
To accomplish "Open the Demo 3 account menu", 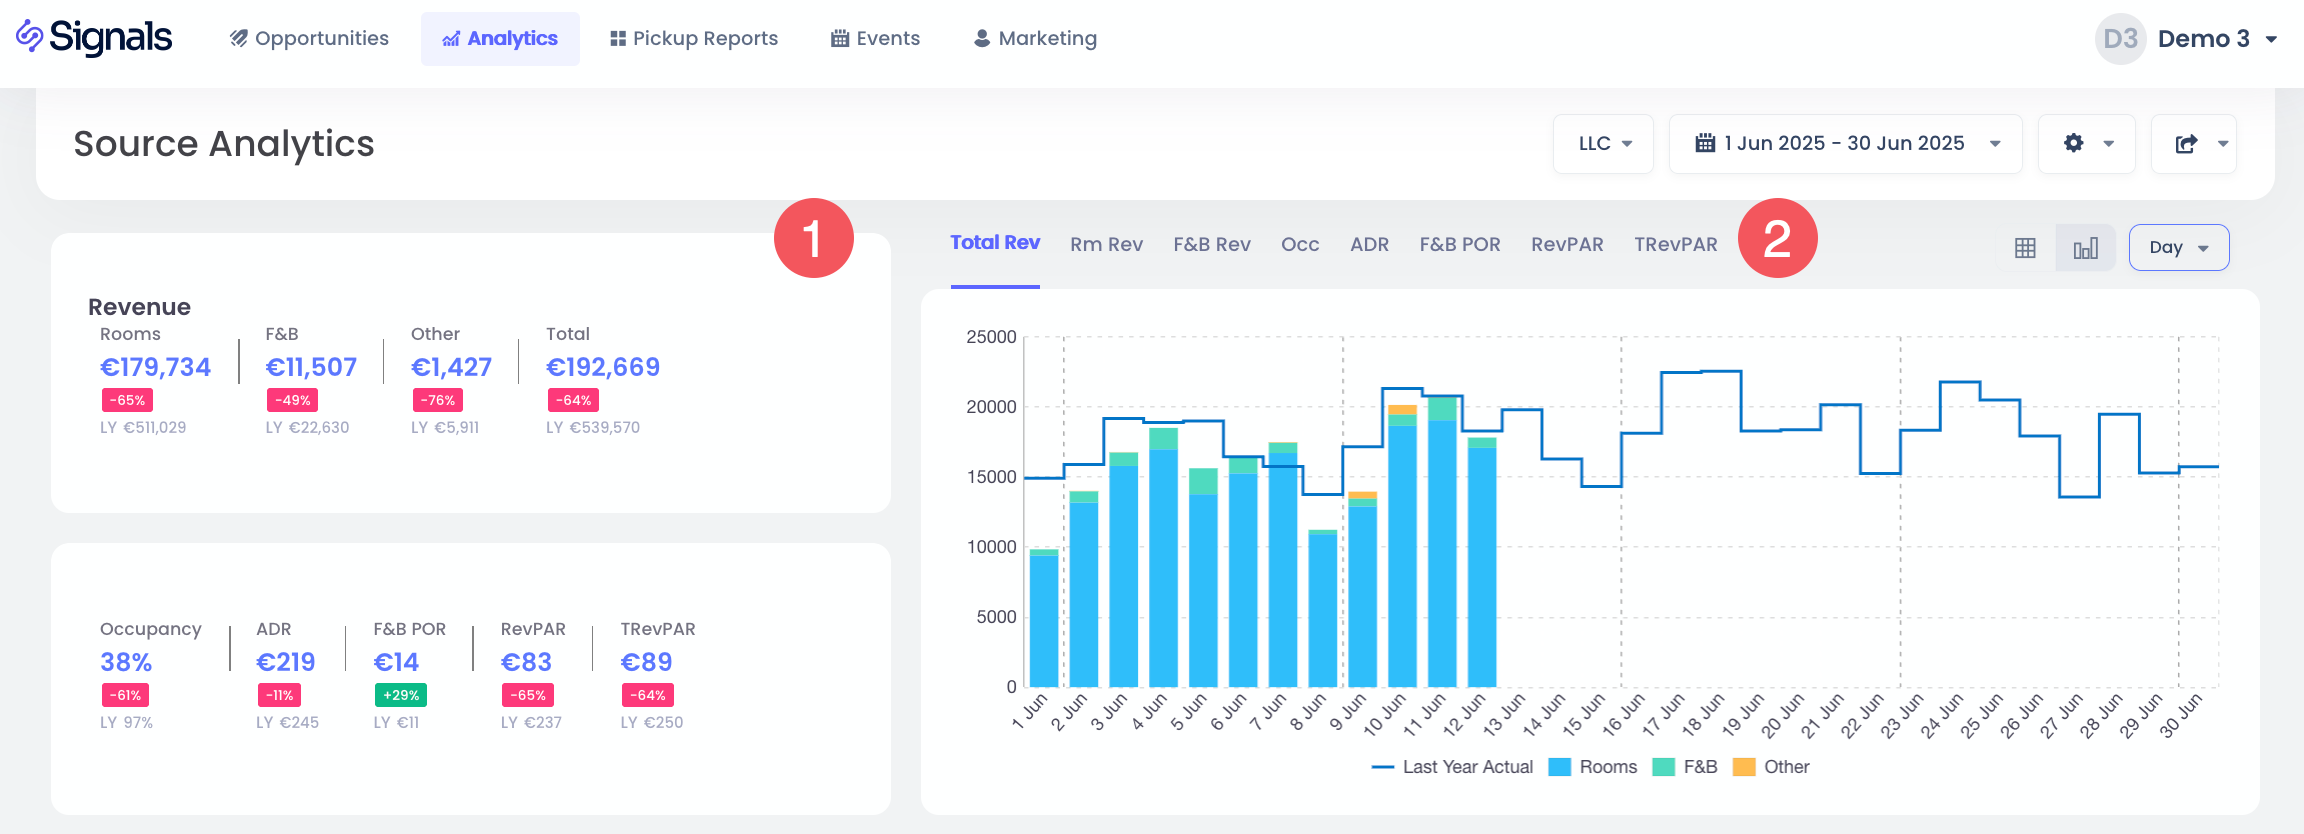I will [2216, 39].
